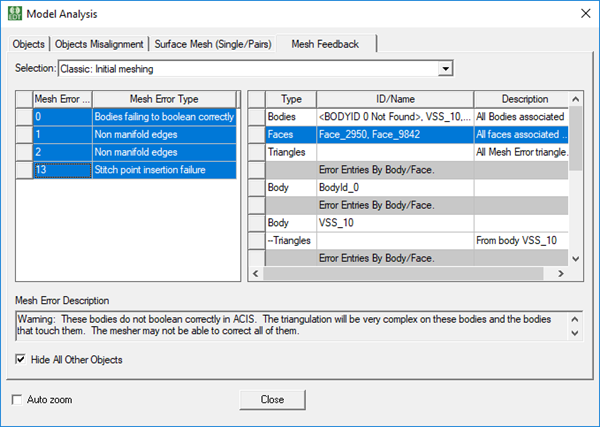The image size is (600, 427).
Task: Select the 'VSS_10' body entry
Action: [x=395, y=223]
